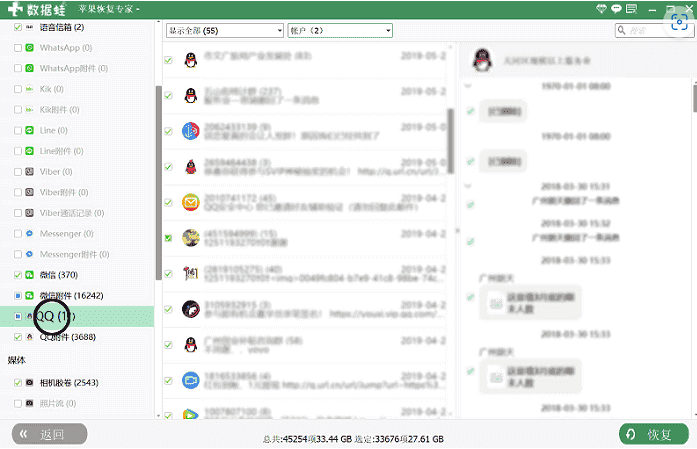The height and width of the screenshot is (449, 697).
Task: Click the status text 总共:45254项33.44 GB
Action: tap(307, 439)
